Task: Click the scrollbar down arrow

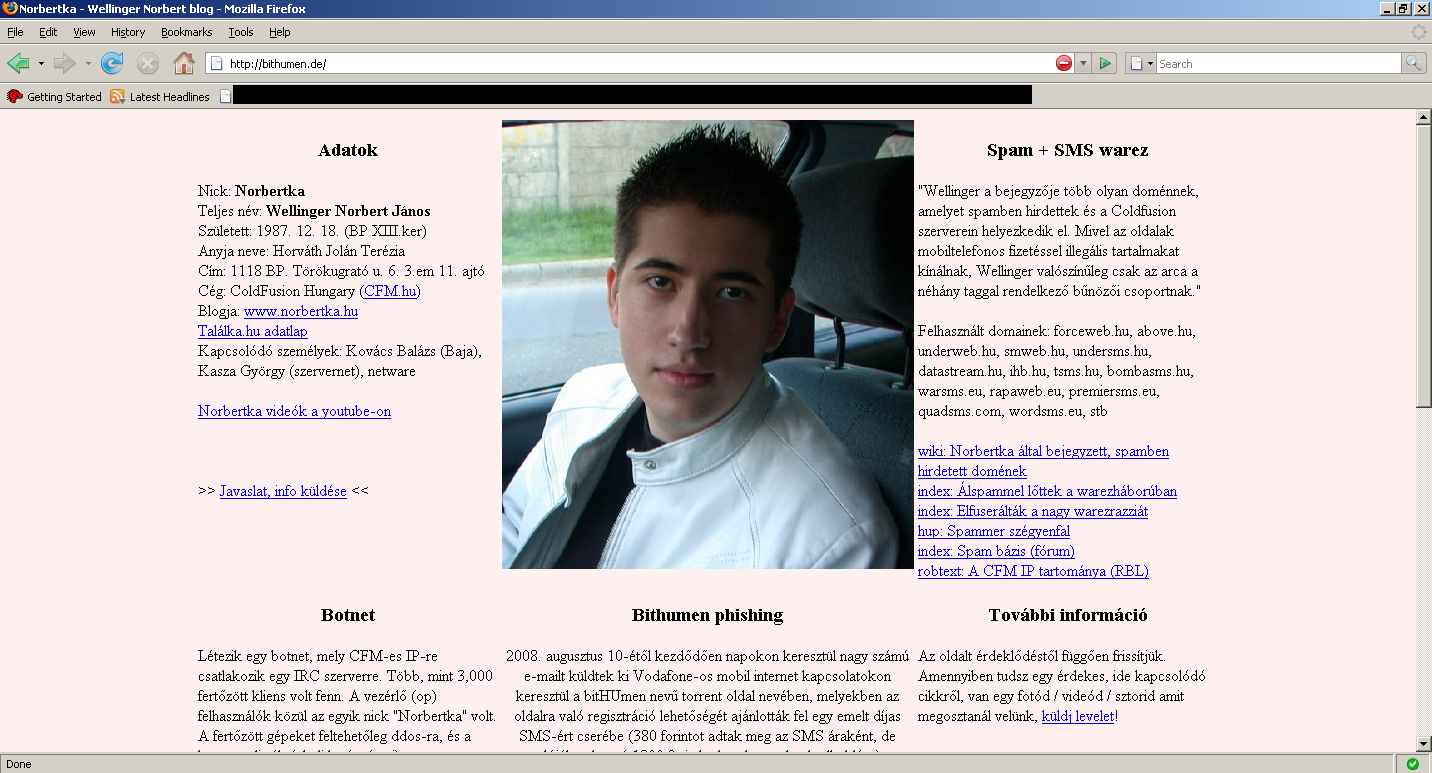Action: tap(1423, 744)
